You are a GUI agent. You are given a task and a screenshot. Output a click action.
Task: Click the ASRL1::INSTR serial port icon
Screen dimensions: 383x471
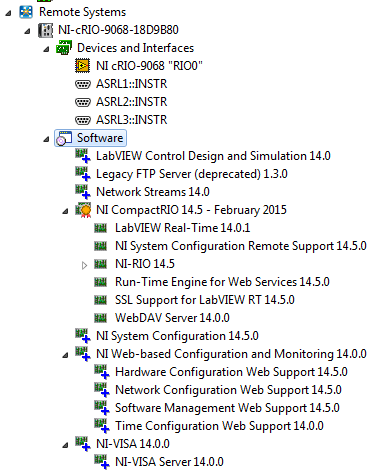tap(82, 84)
